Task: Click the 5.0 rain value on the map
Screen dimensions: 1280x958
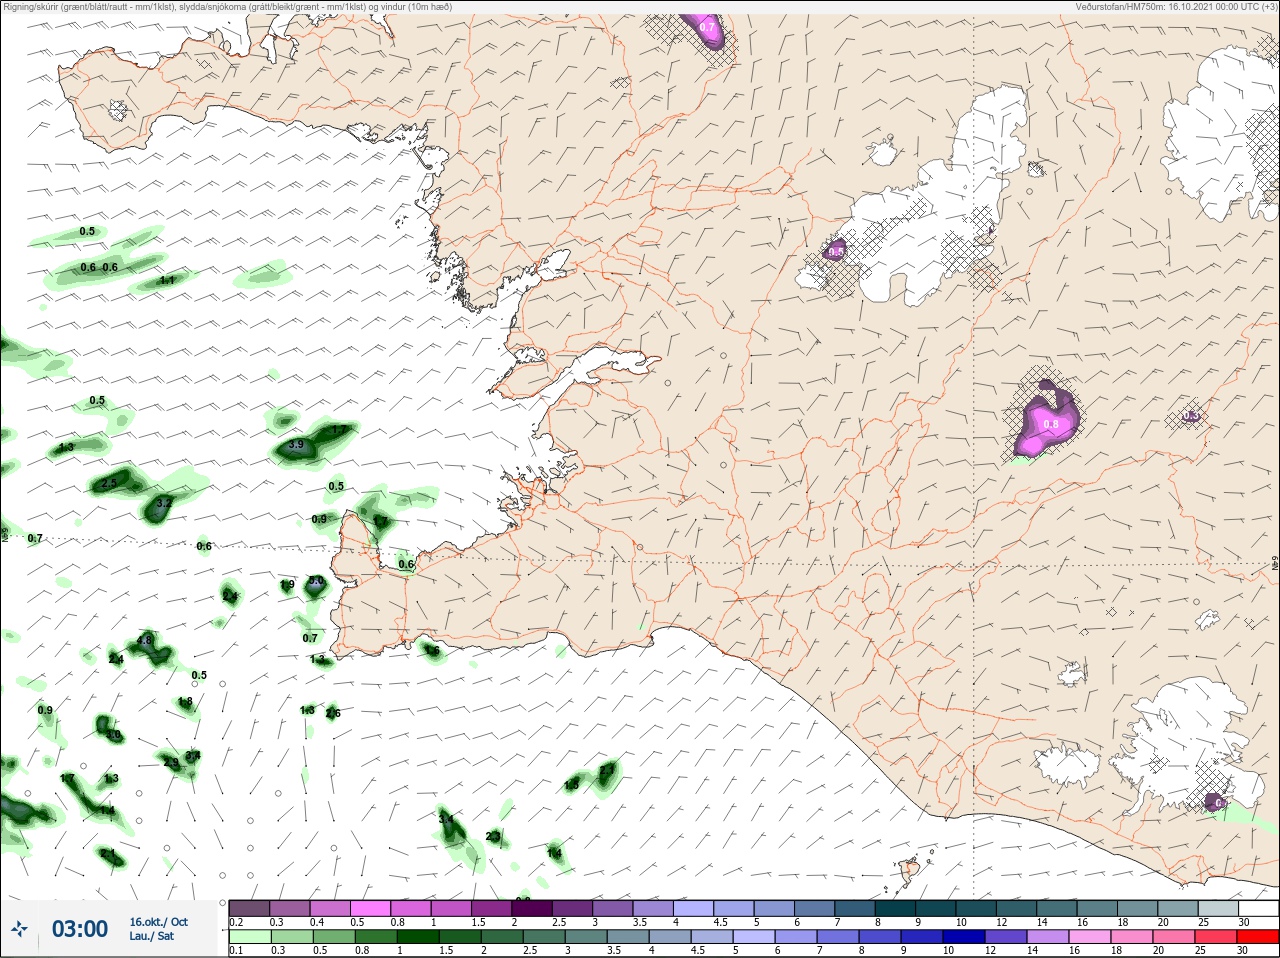Action: 316,581
